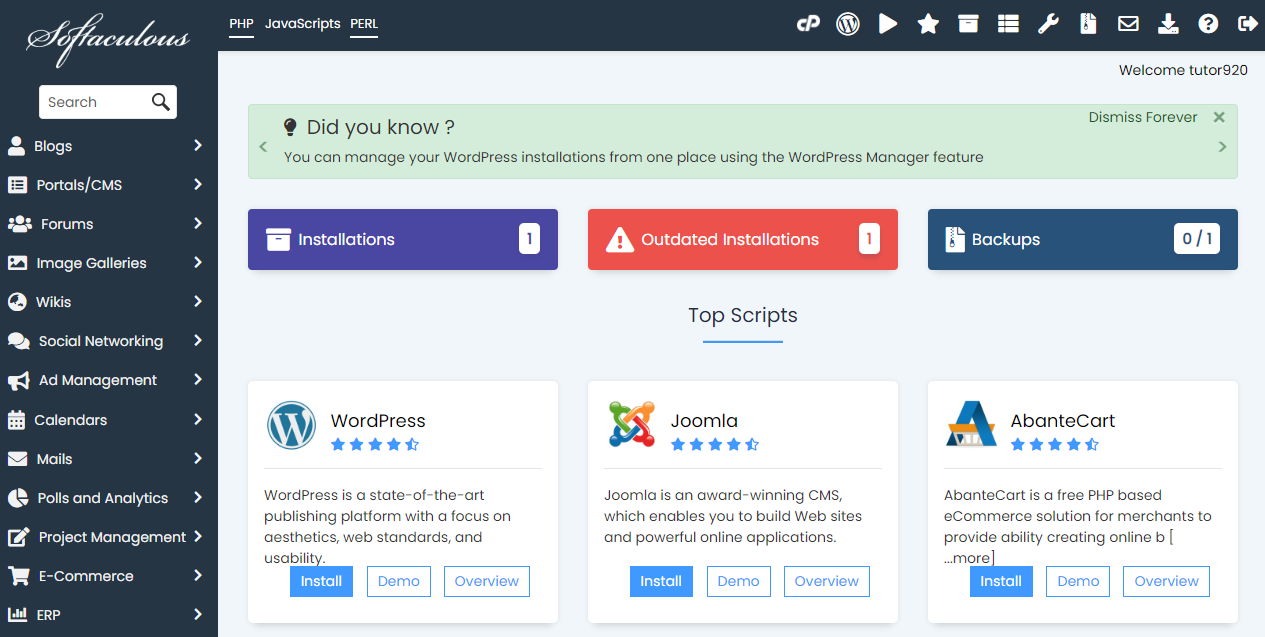Open backups zip file icon in toolbar
The height and width of the screenshot is (637, 1265).
[x=1088, y=24]
